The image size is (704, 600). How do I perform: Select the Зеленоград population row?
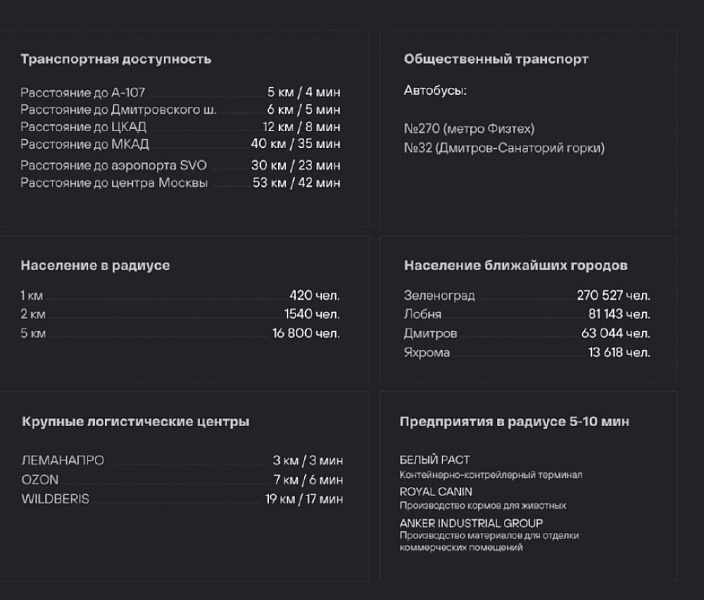pos(527,296)
